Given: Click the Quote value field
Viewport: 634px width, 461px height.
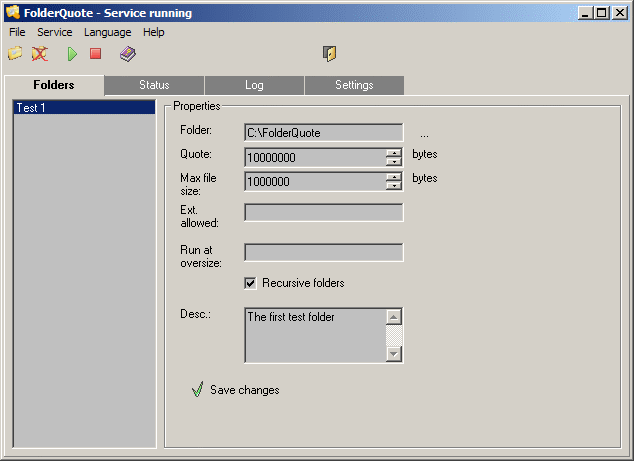Looking at the screenshot, I should pos(315,157).
